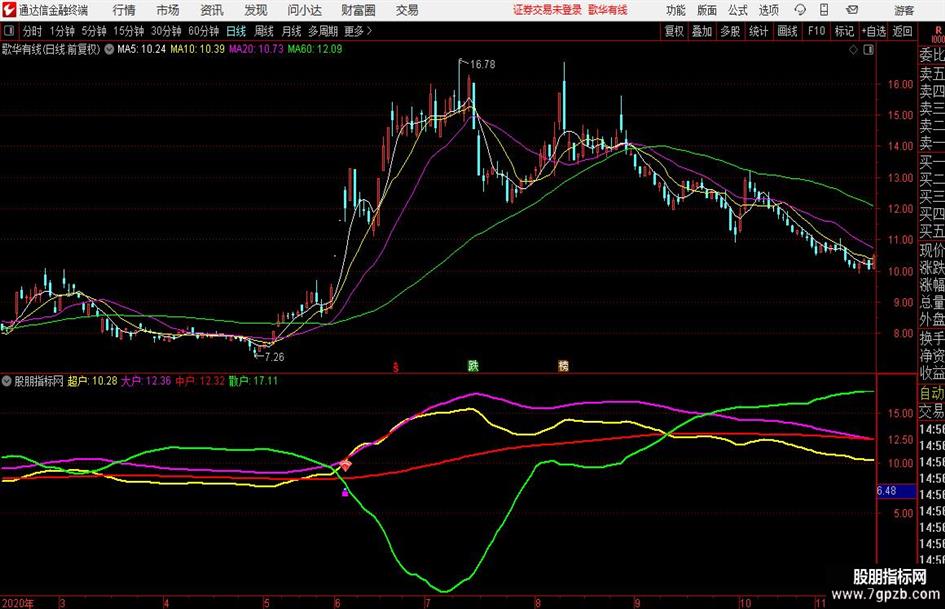Select the 60分钟 period
This screenshot has height=609, width=945.
tap(203, 31)
